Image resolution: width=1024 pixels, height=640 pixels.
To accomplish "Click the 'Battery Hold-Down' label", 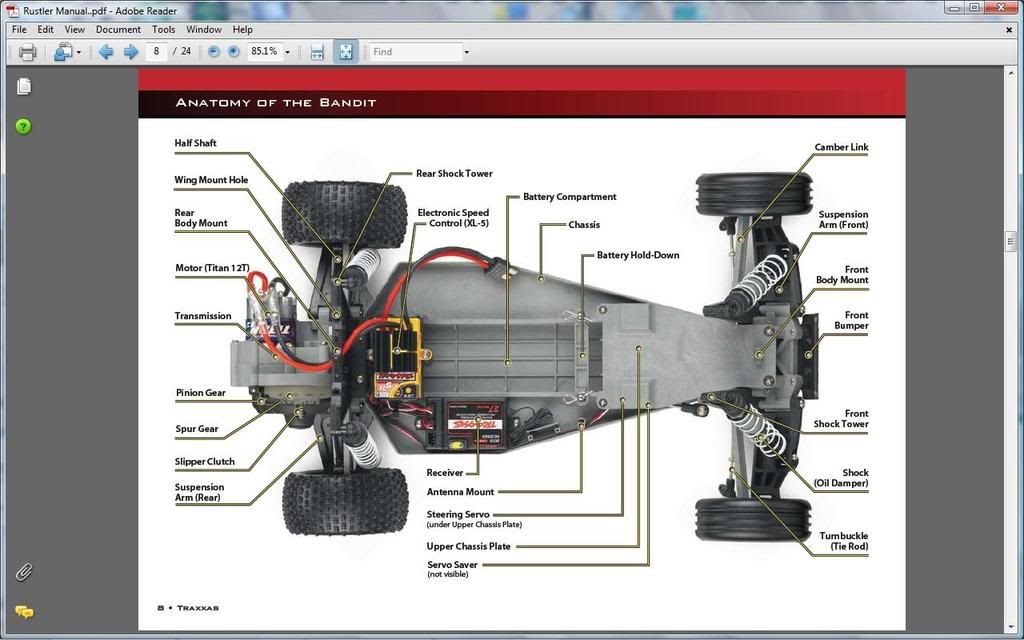I will [x=638, y=255].
